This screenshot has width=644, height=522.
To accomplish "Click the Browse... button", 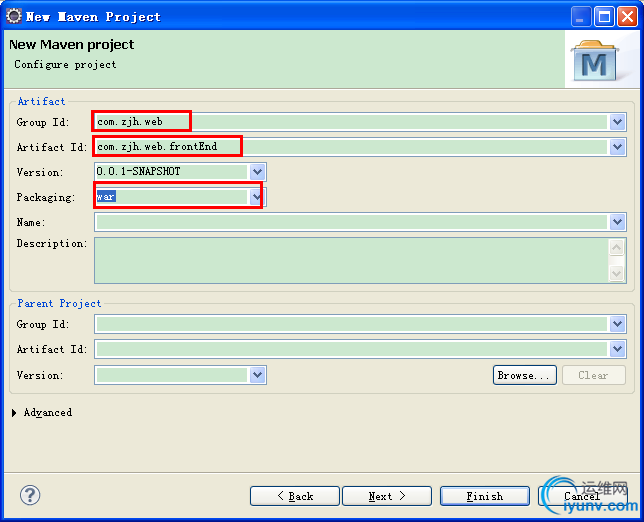I will (524, 375).
